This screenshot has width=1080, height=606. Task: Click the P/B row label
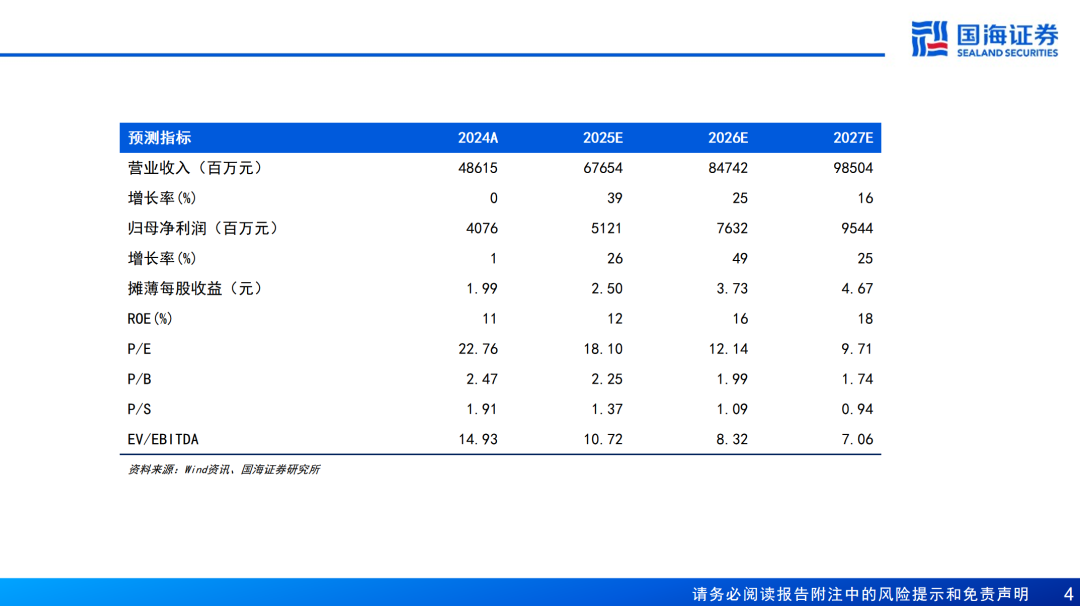click(139, 379)
